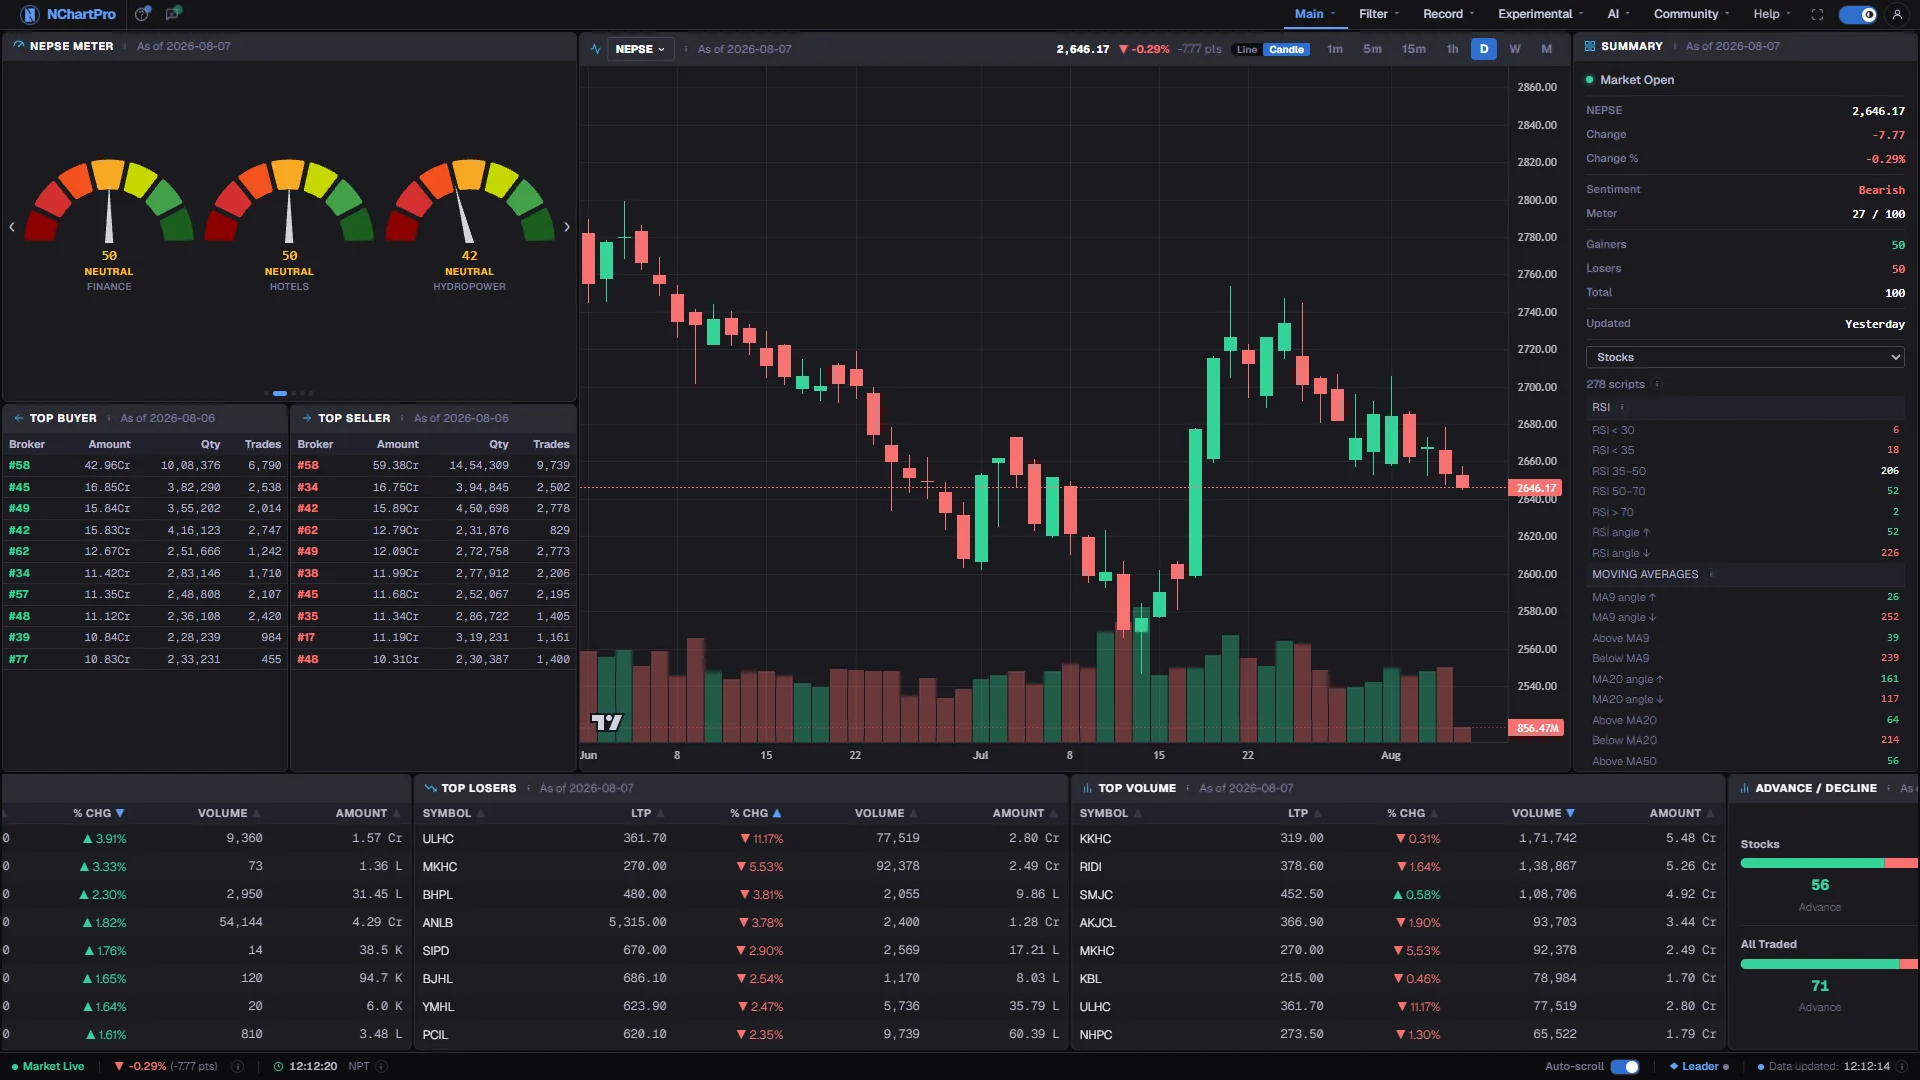Sort Top Volume by VOLUME column
The height and width of the screenshot is (1080, 1920).
click(x=1543, y=814)
